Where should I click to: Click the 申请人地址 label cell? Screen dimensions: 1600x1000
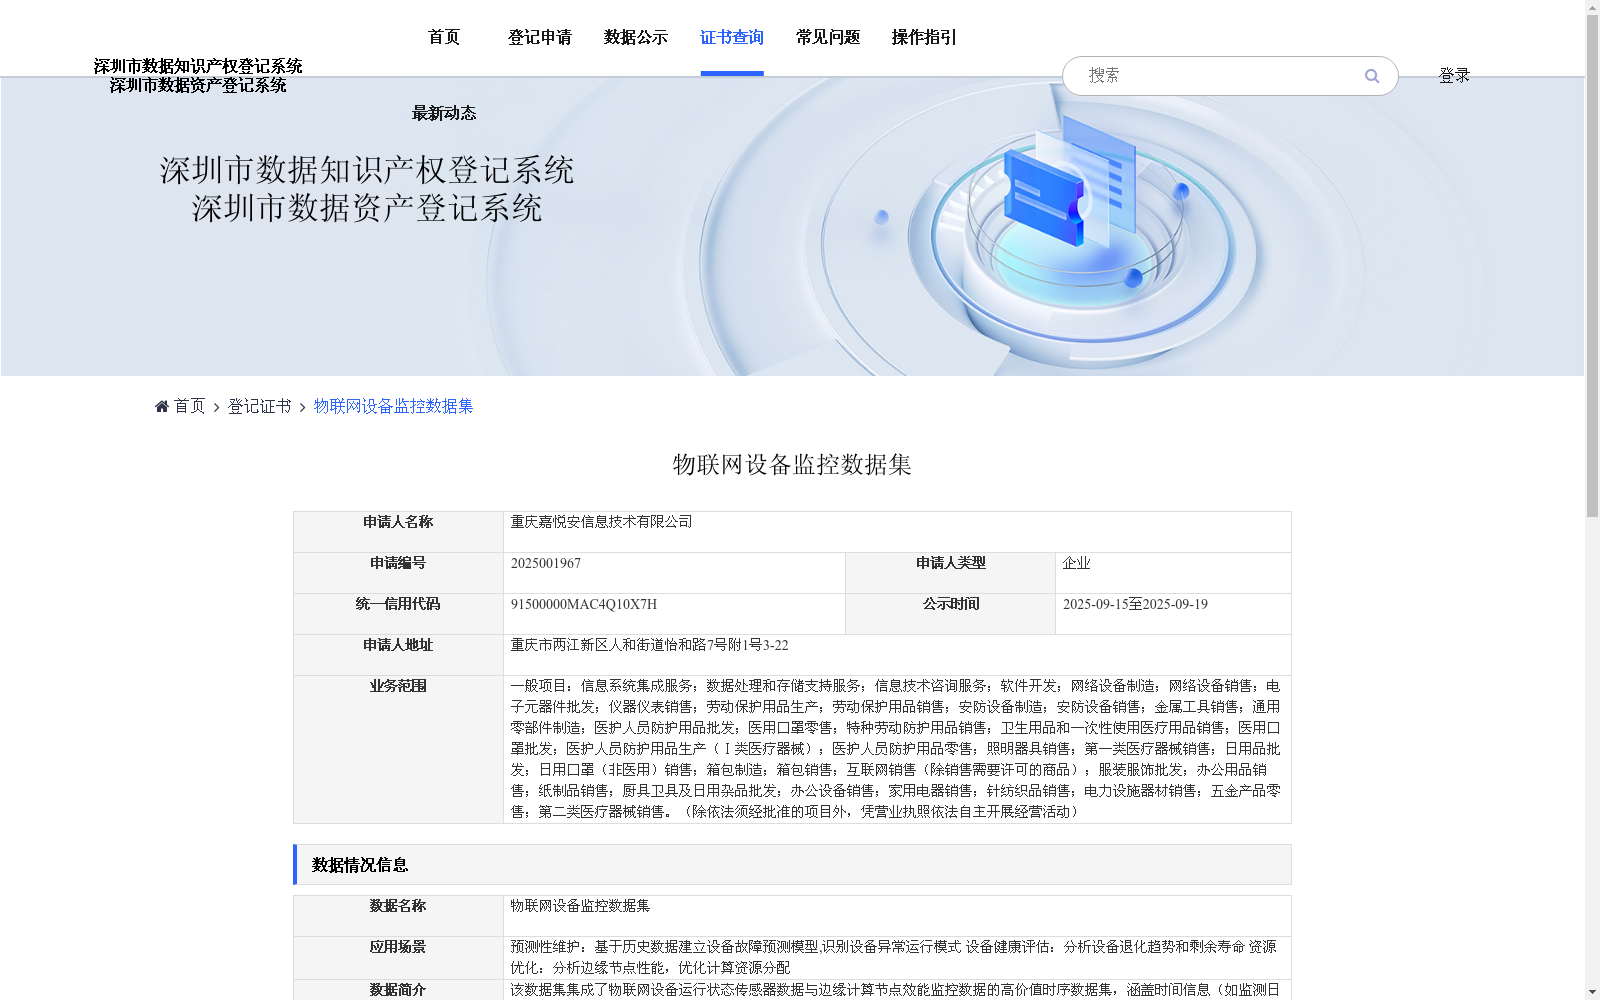(398, 654)
